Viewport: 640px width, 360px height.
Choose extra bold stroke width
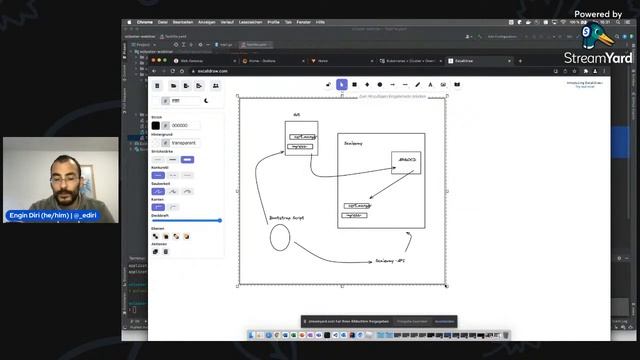(187, 160)
